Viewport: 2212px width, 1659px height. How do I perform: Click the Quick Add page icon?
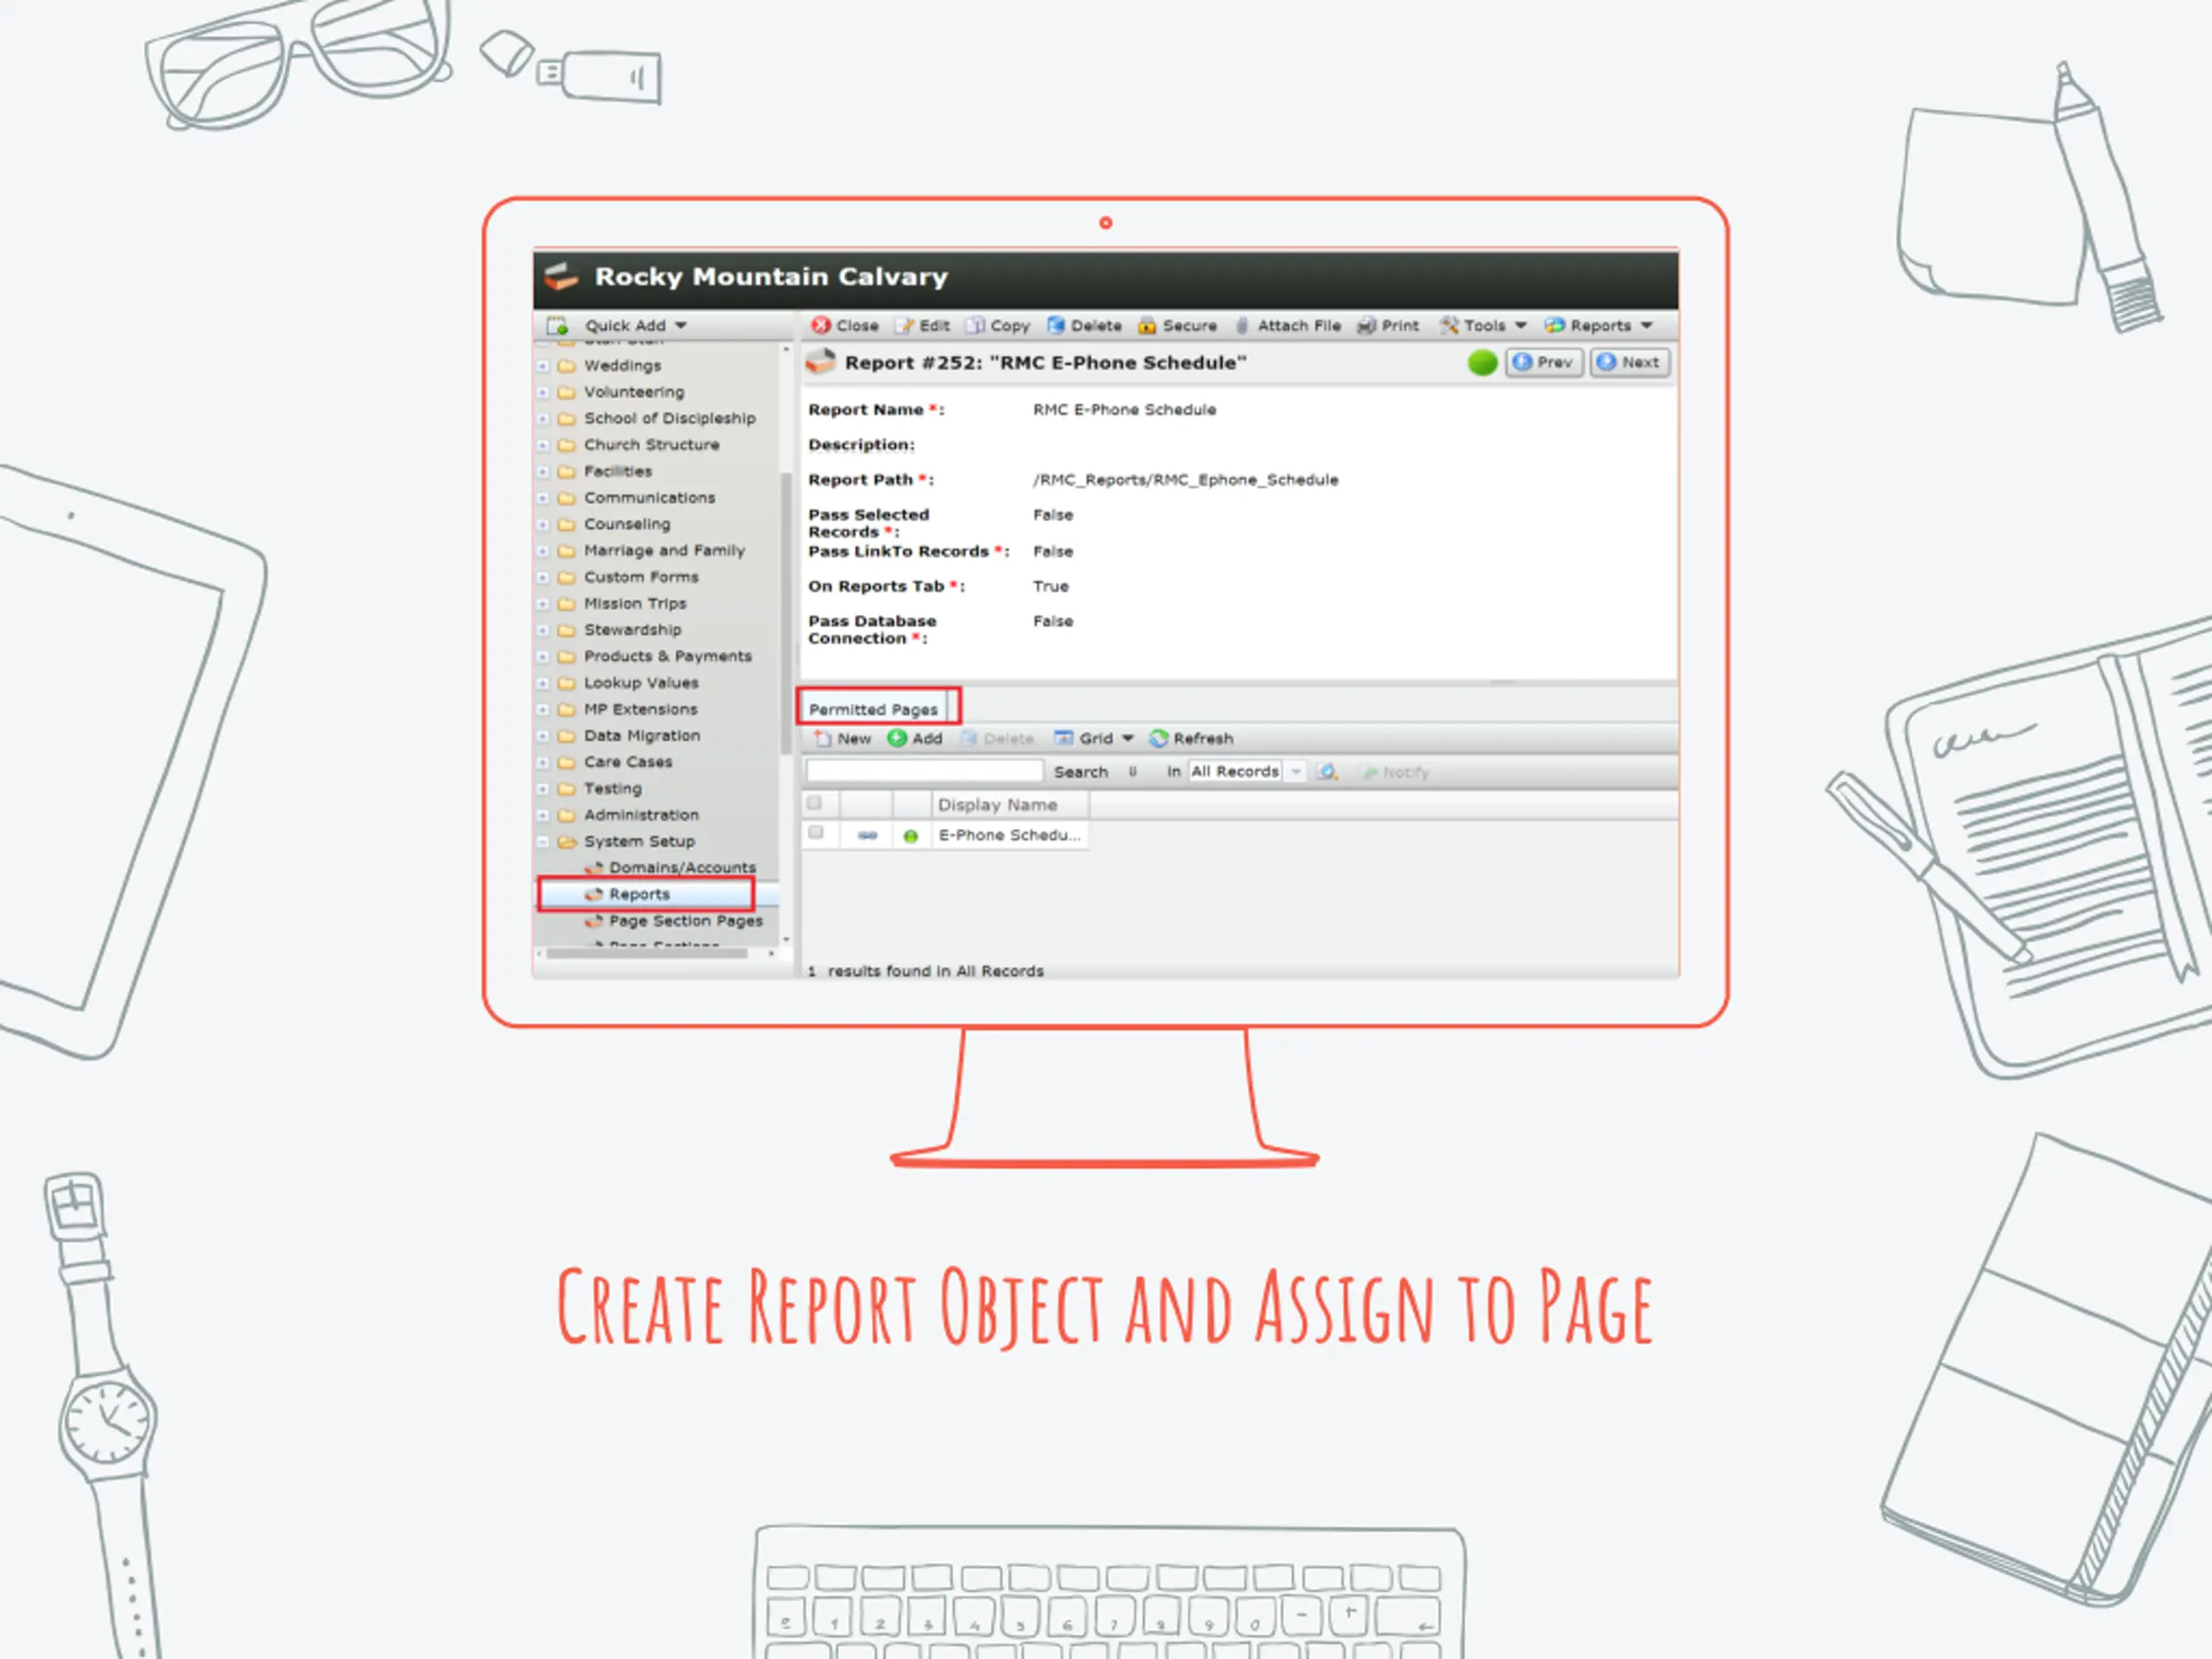(x=557, y=325)
